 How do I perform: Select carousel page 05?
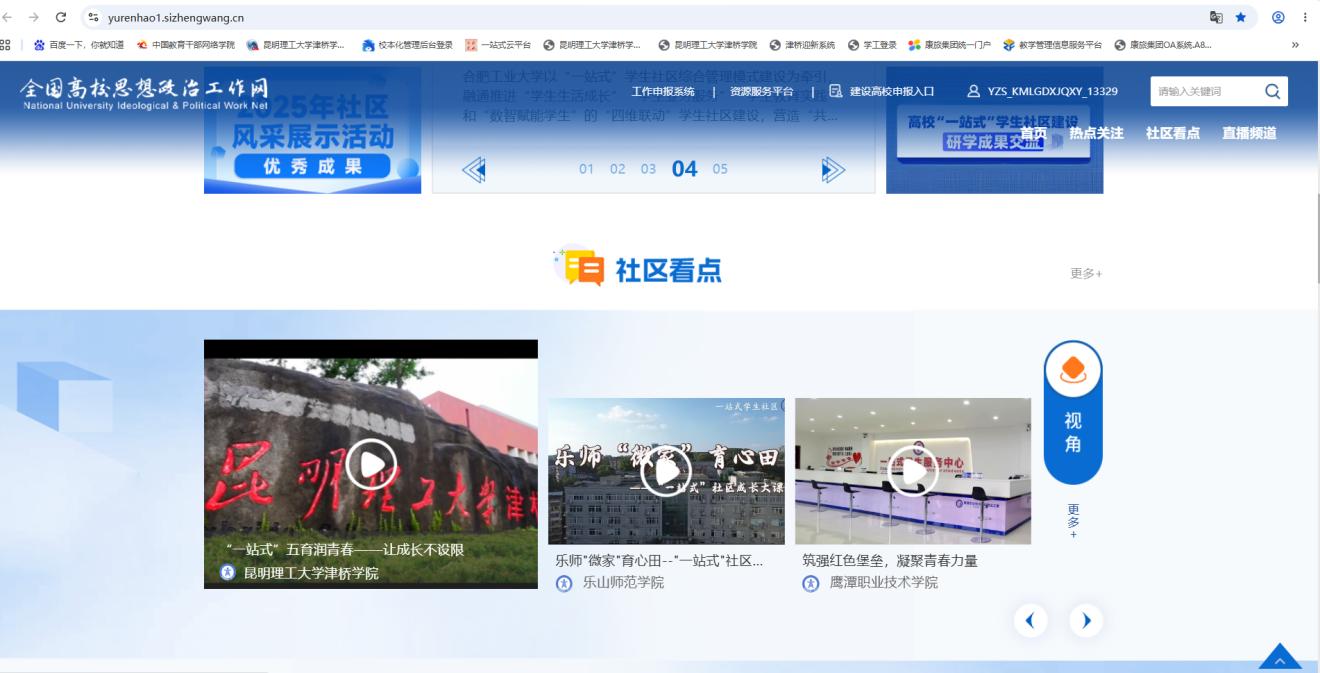tap(720, 169)
